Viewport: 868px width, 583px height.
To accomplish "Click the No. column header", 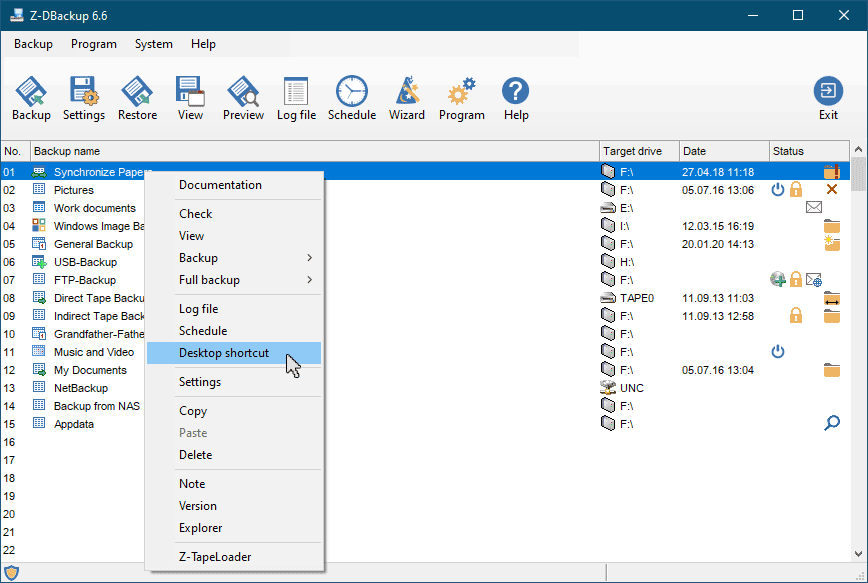I will coord(16,151).
